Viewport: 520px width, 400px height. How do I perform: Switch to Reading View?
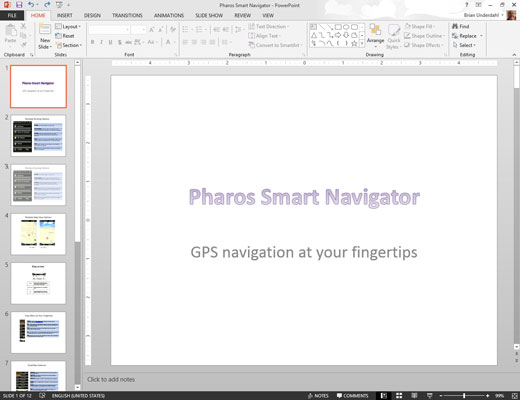tap(414, 396)
